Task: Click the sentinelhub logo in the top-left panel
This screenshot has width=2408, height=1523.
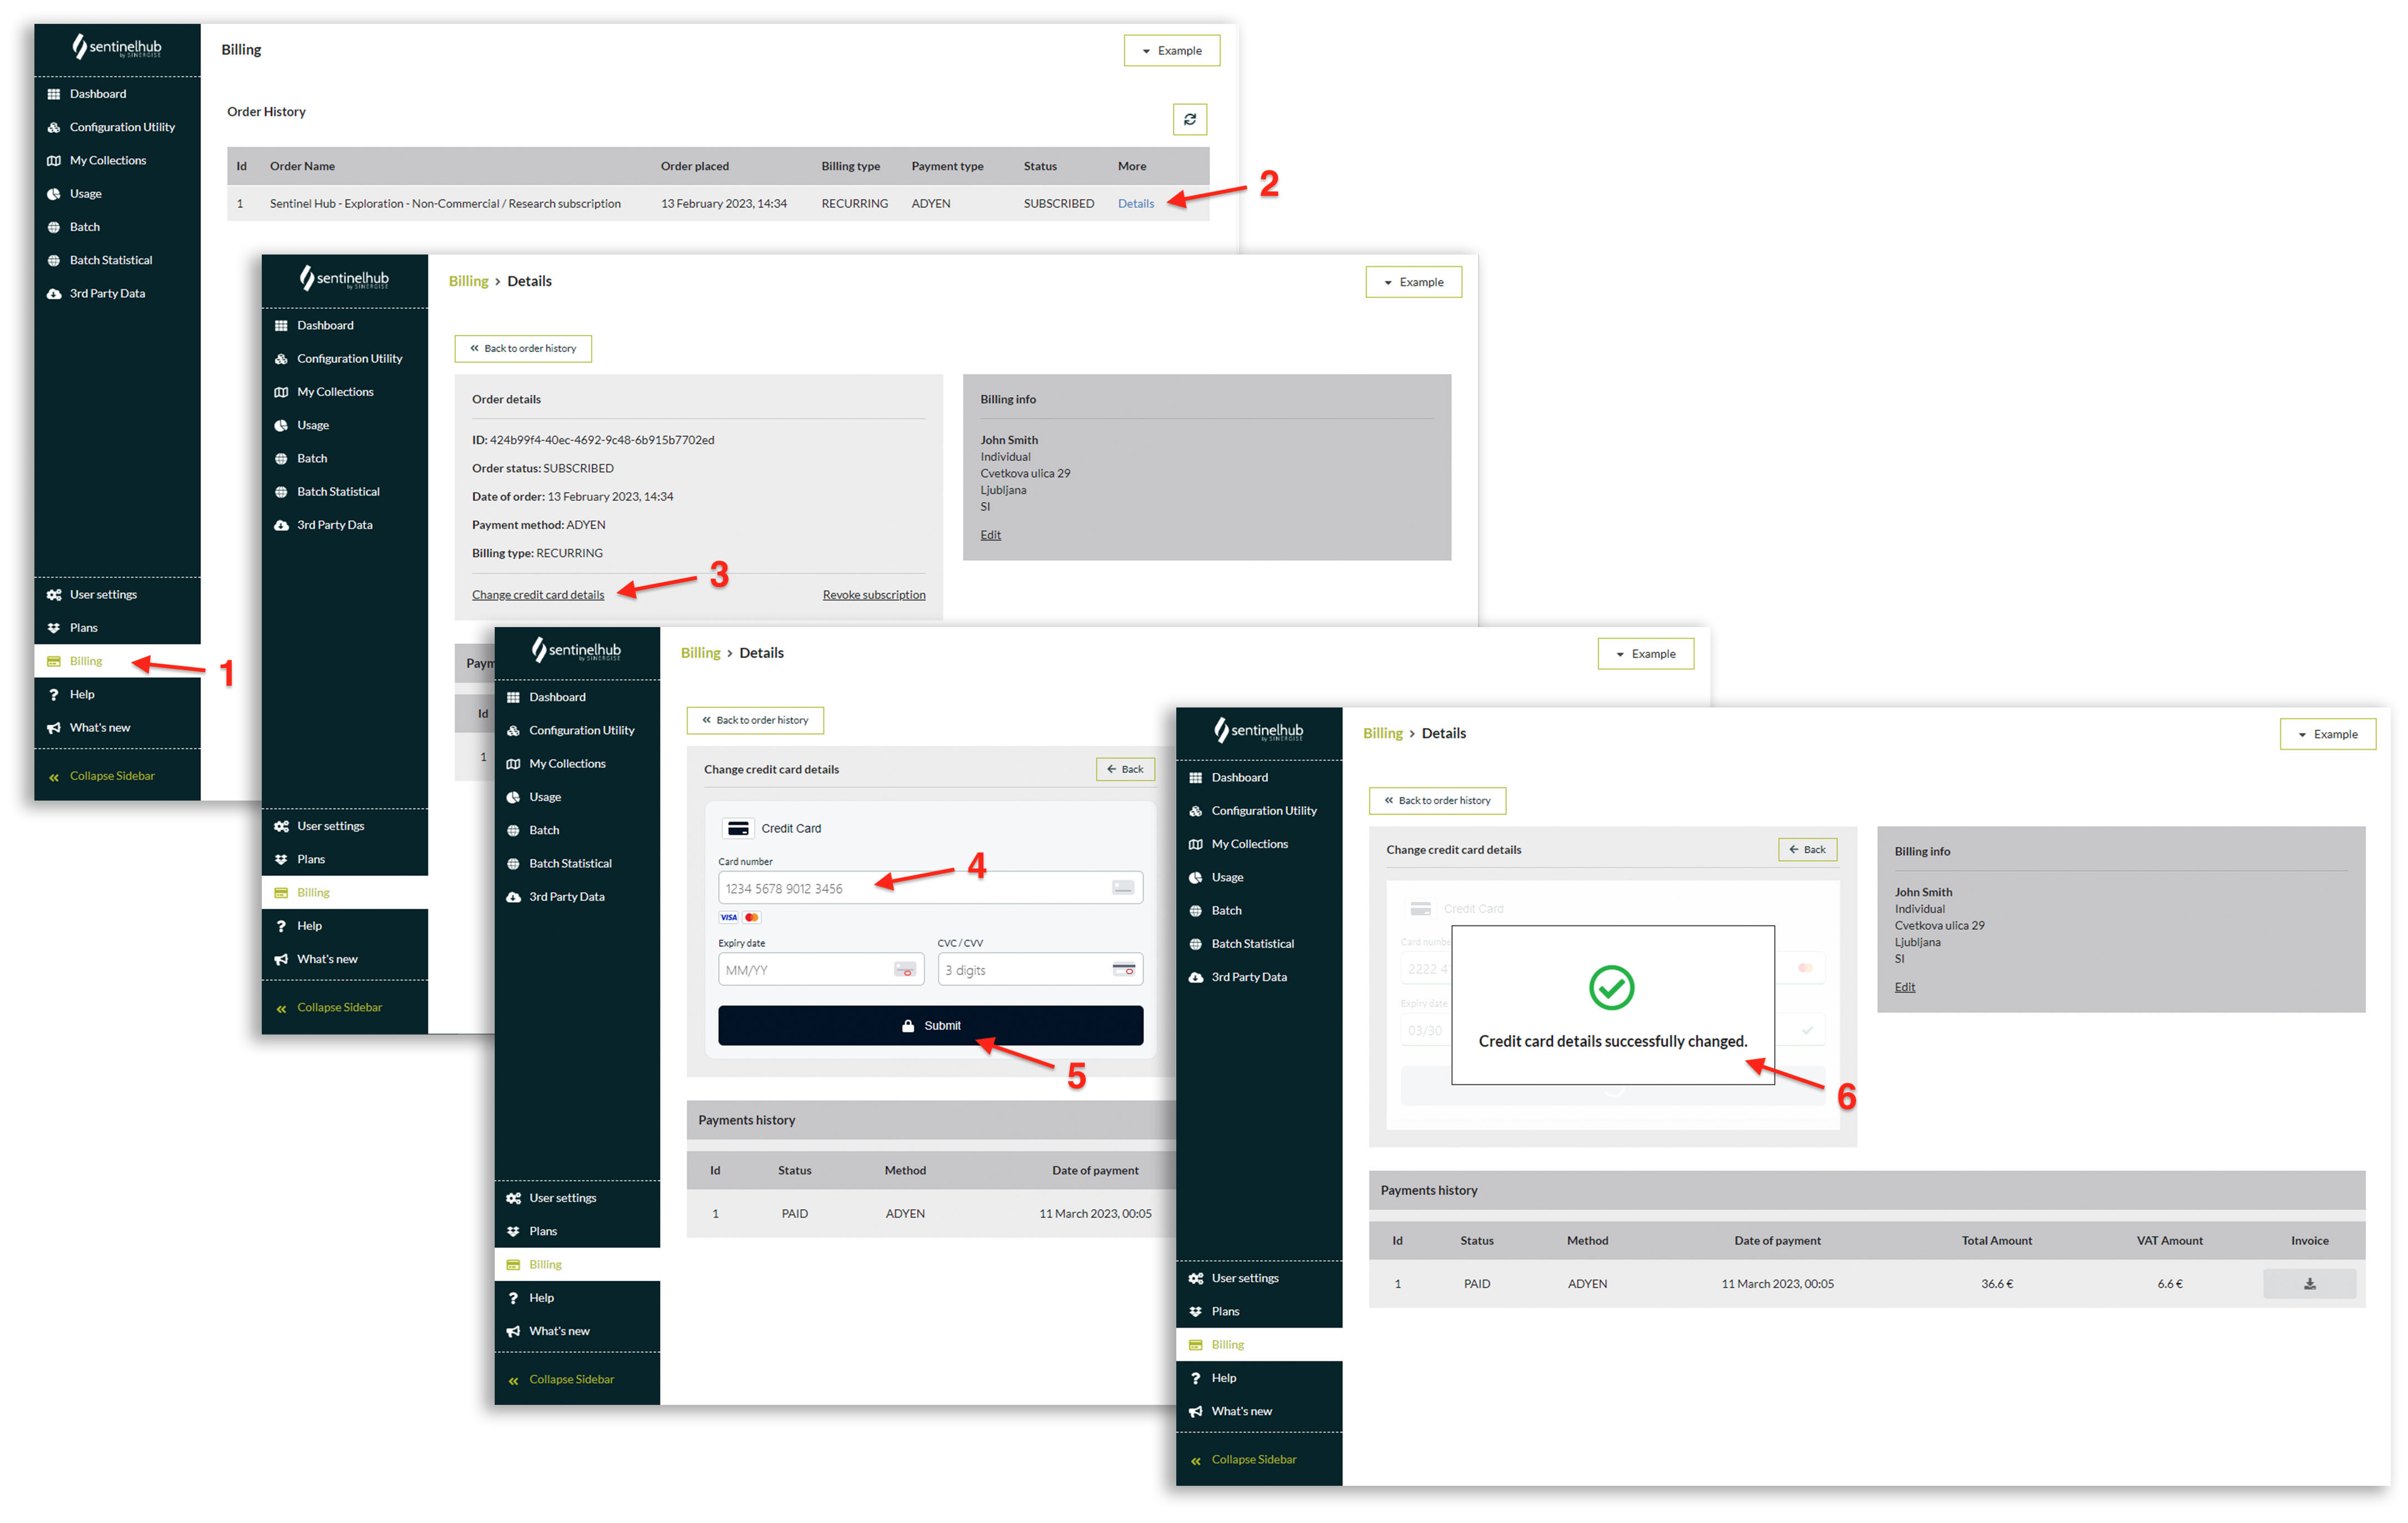Action: click(117, 47)
